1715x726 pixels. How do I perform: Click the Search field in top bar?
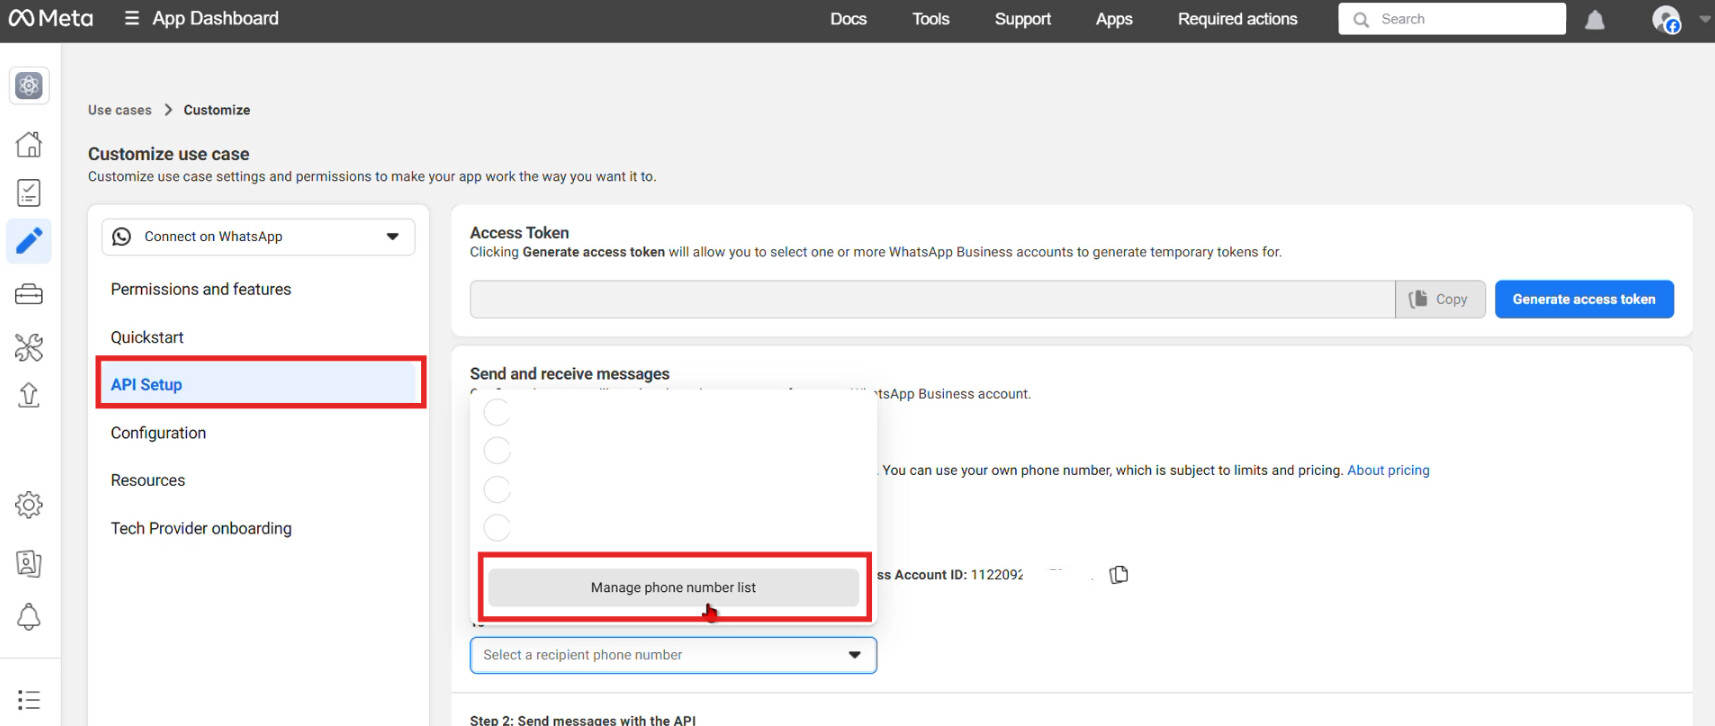click(1452, 19)
